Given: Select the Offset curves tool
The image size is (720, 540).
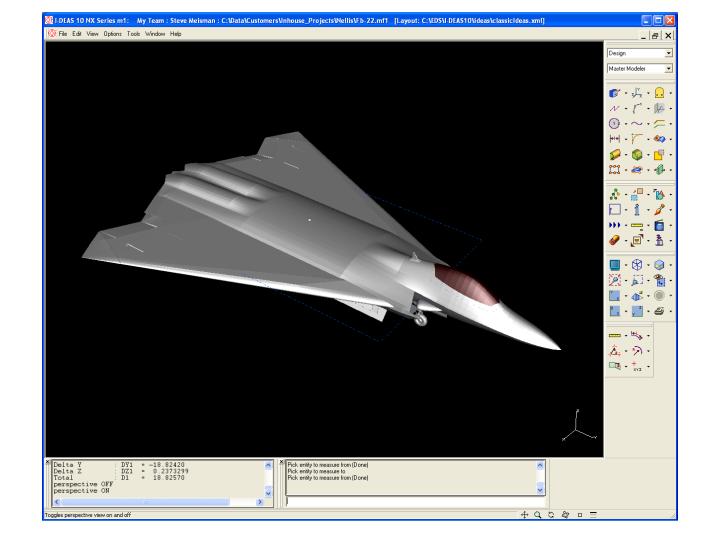Looking at the screenshot, I should tap(659, 124).
